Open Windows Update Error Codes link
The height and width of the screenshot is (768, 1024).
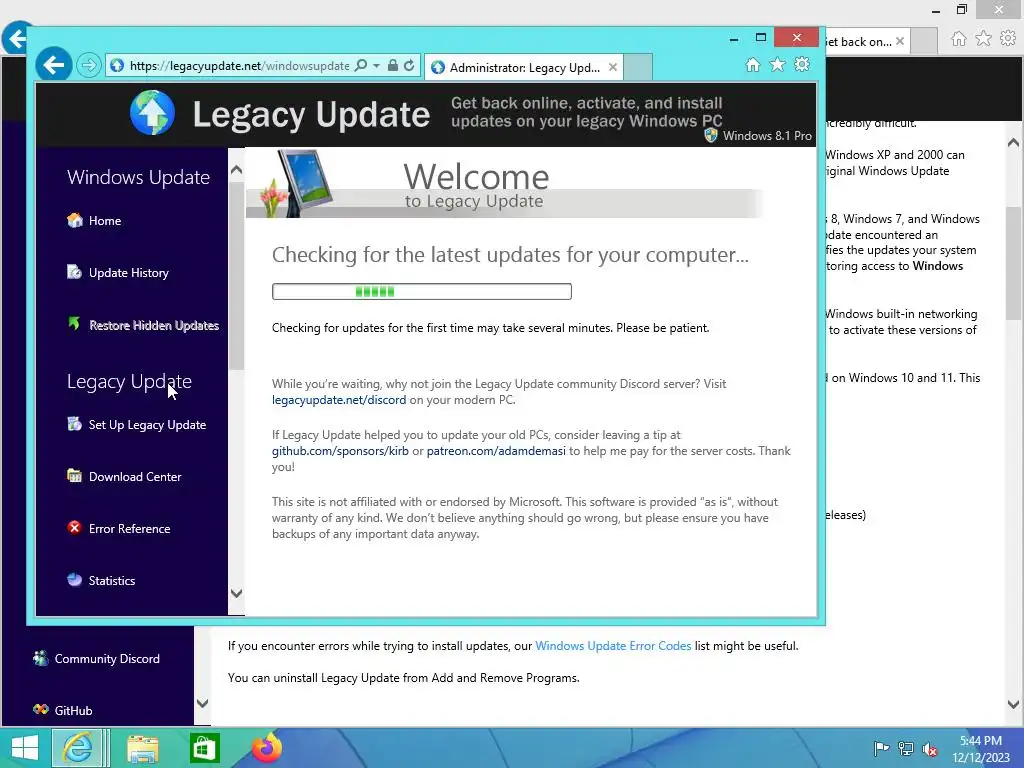(x=613, y=646)
